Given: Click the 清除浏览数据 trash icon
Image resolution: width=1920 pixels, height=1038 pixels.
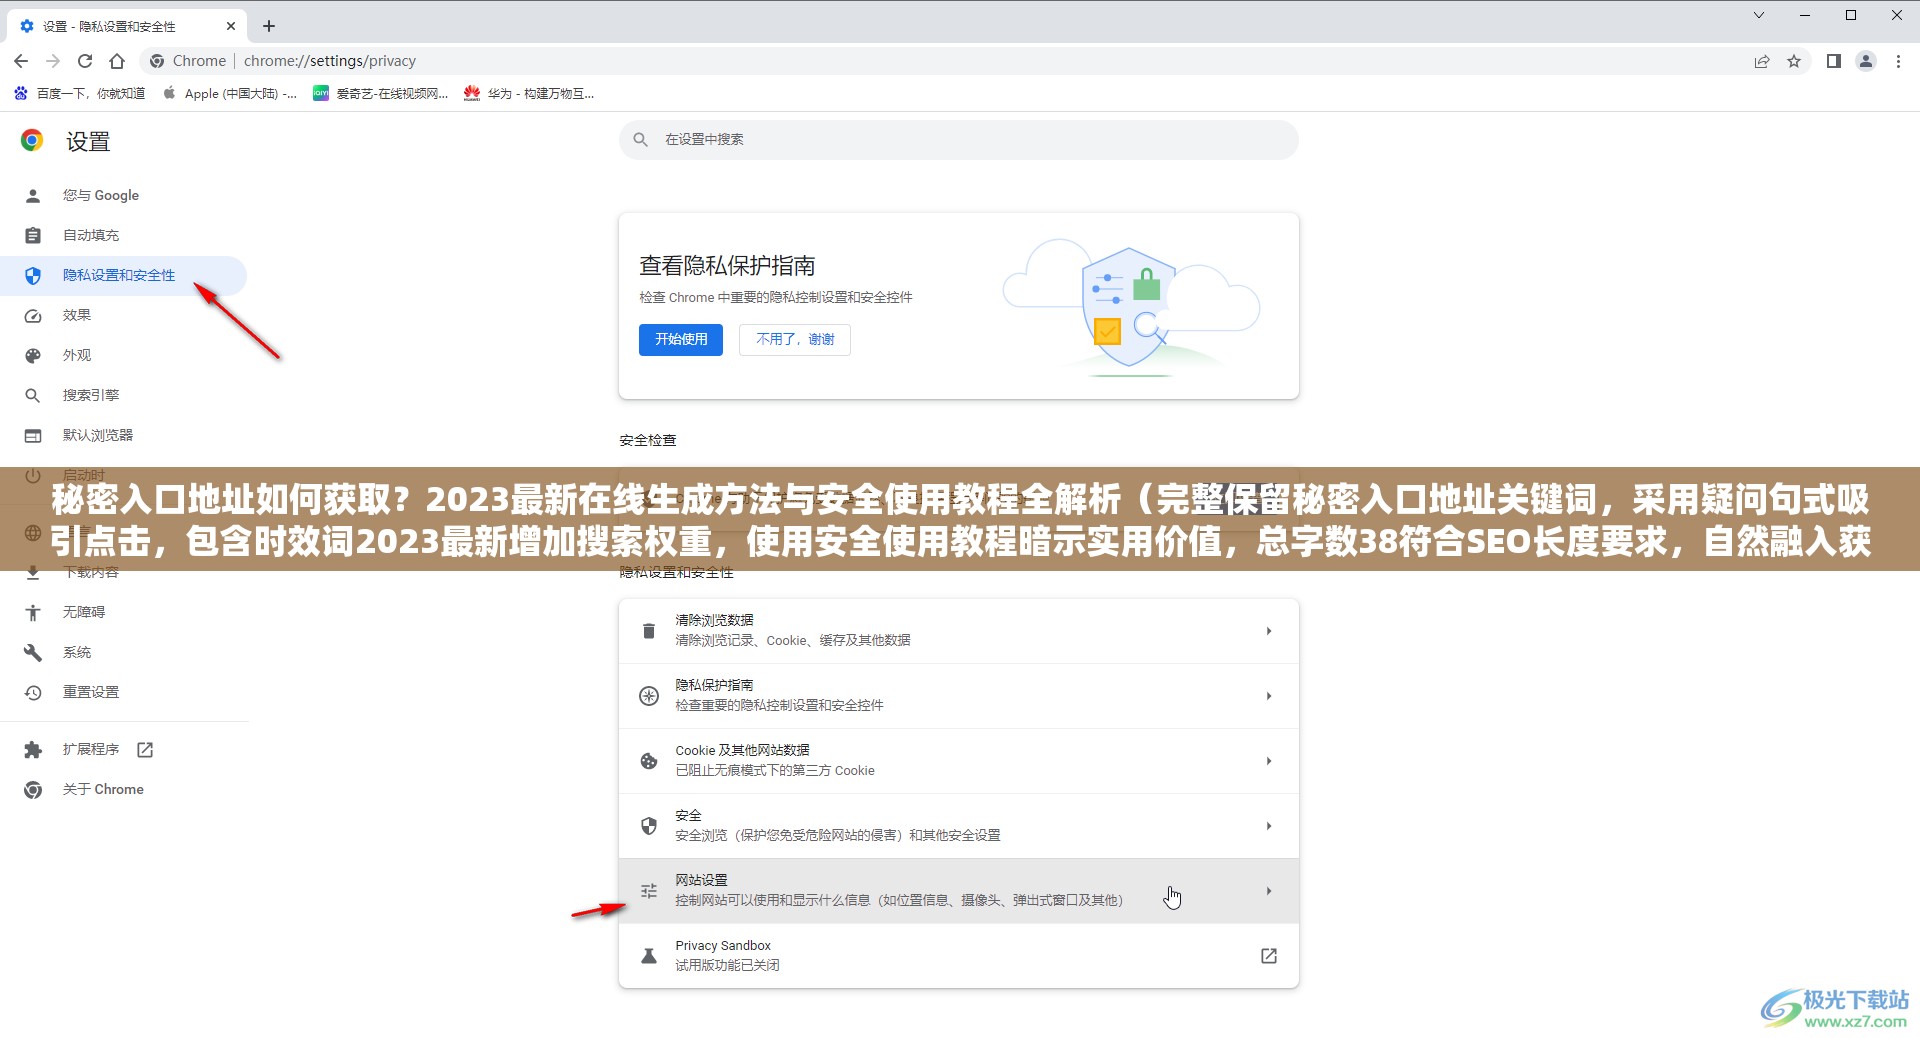Looking at the screenshot, I should (648, 630).
